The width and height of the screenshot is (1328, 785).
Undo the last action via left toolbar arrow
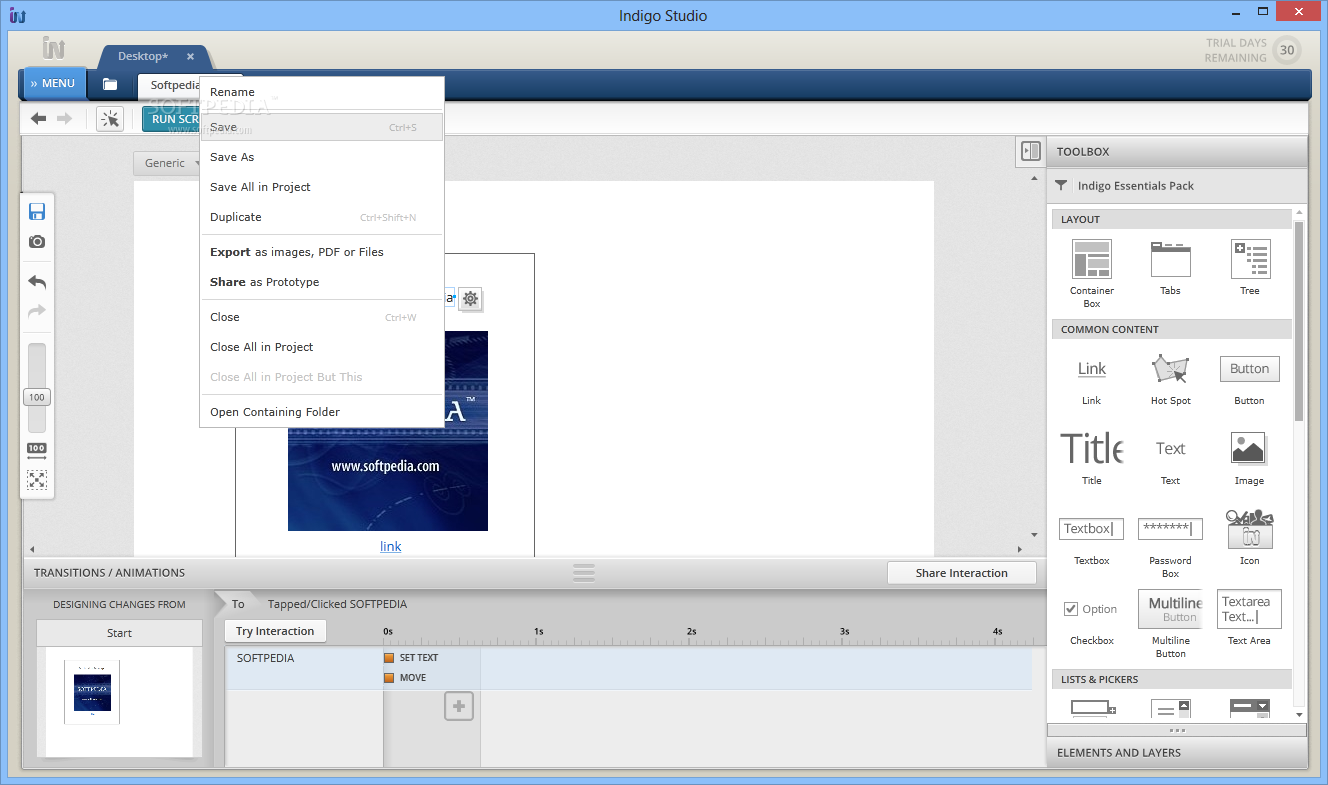[37, 282]
